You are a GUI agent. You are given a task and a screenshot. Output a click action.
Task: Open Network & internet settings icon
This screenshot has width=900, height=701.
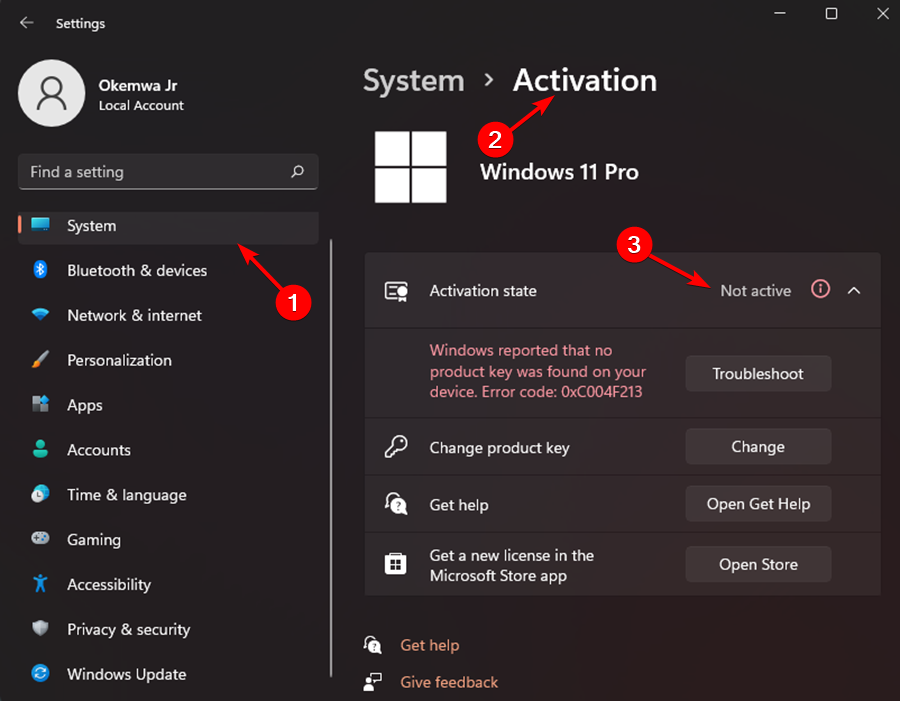(x=40, y=315)
